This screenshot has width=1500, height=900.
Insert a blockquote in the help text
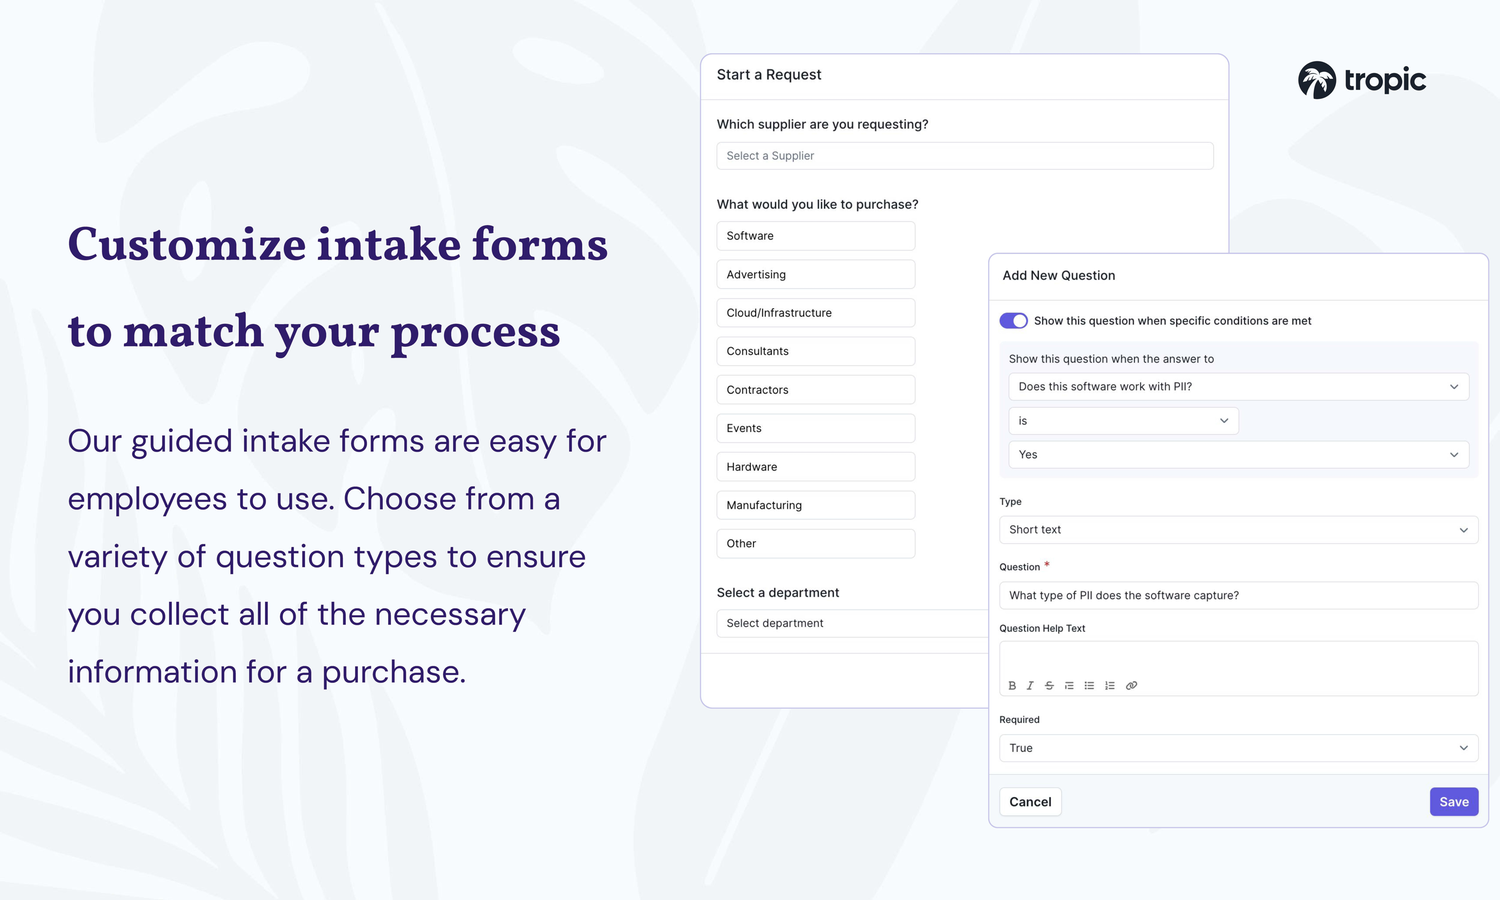(x=1069, y=685)
